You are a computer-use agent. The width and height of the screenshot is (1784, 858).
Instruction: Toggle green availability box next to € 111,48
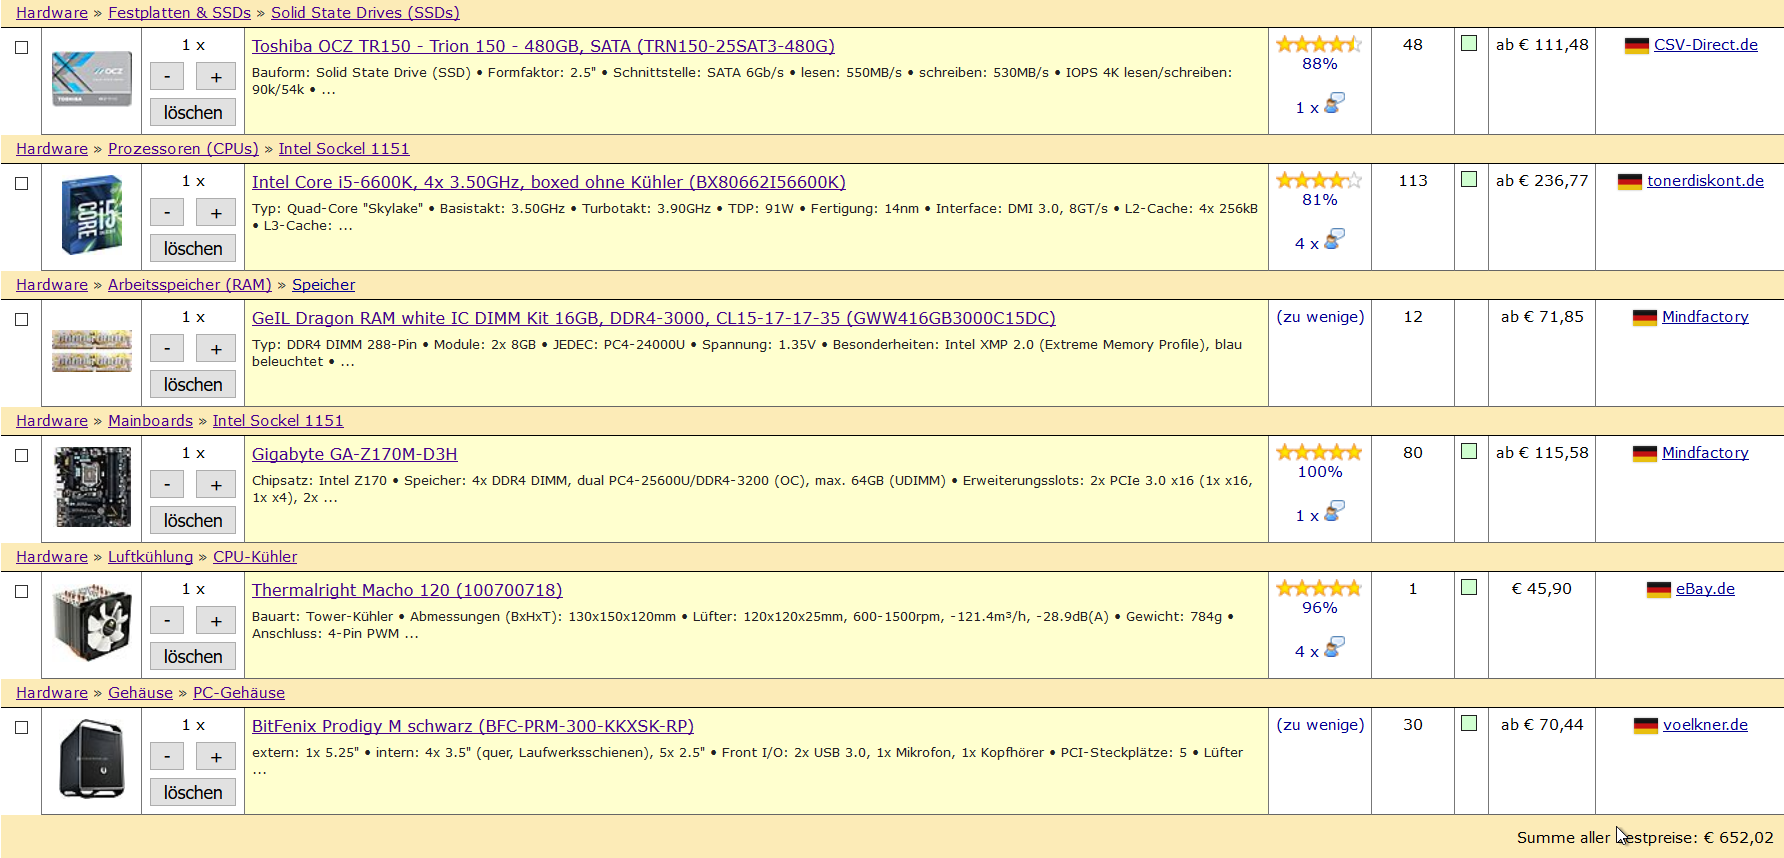tap(1469, 43)
